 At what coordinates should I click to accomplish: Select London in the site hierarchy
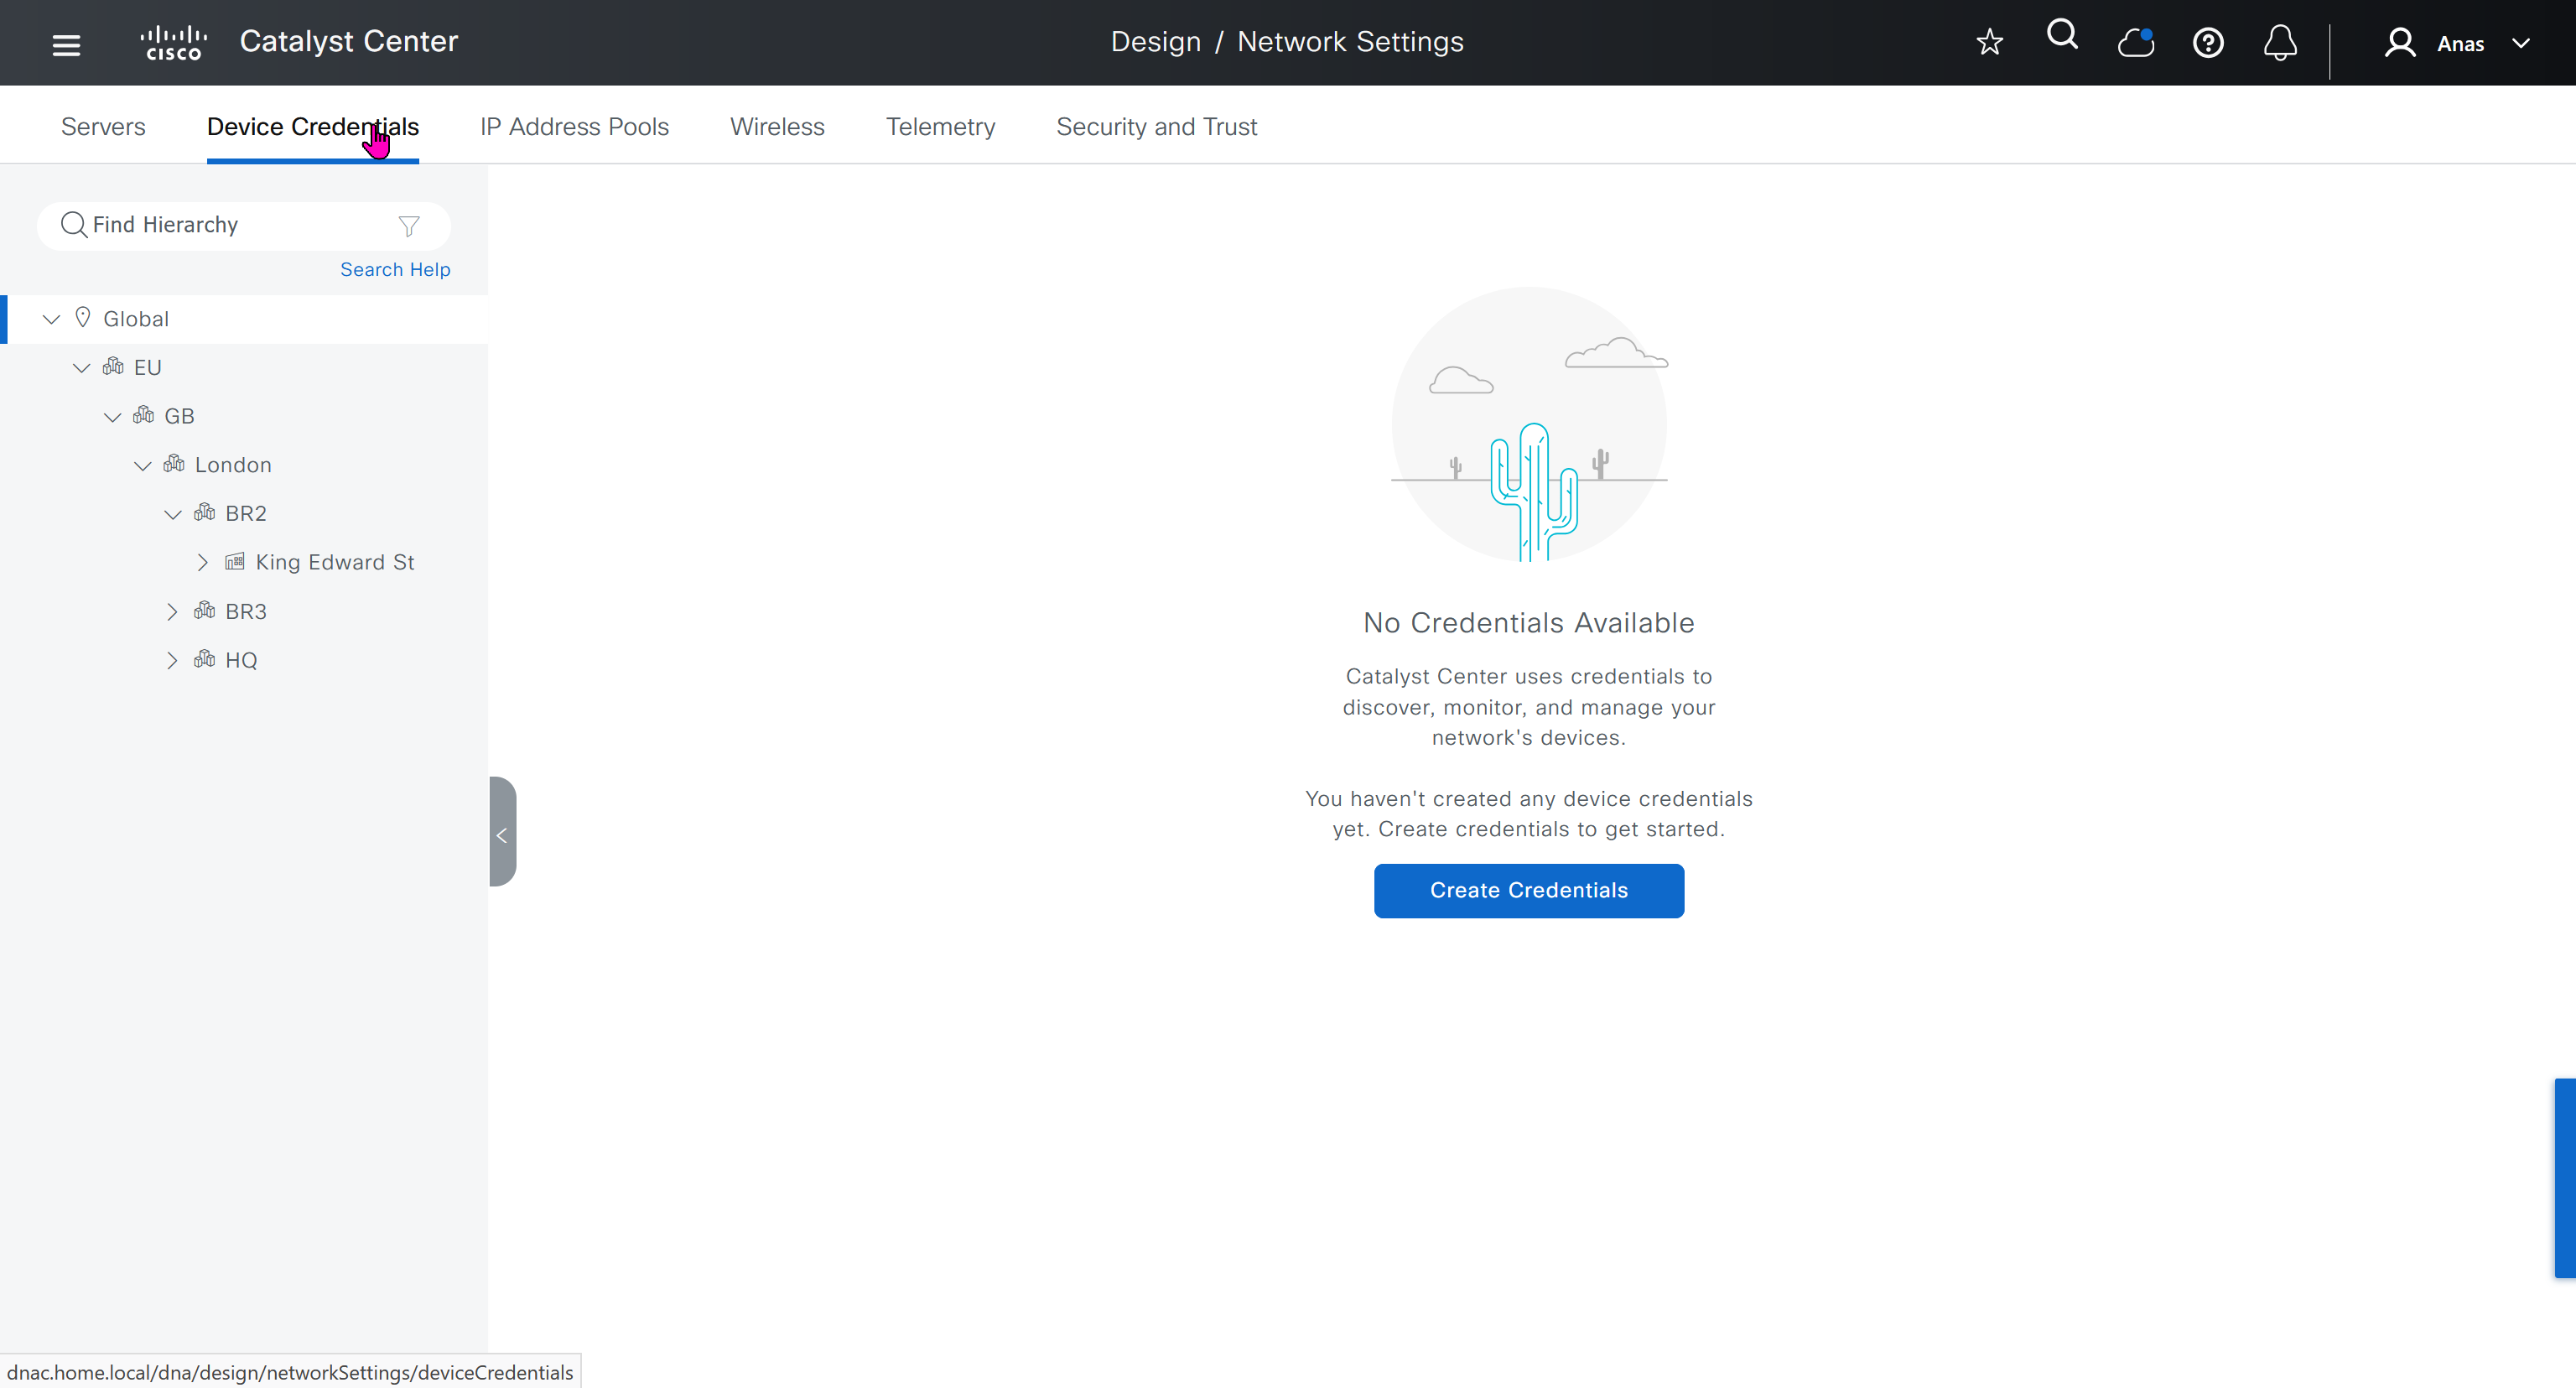tap(233, 465)
